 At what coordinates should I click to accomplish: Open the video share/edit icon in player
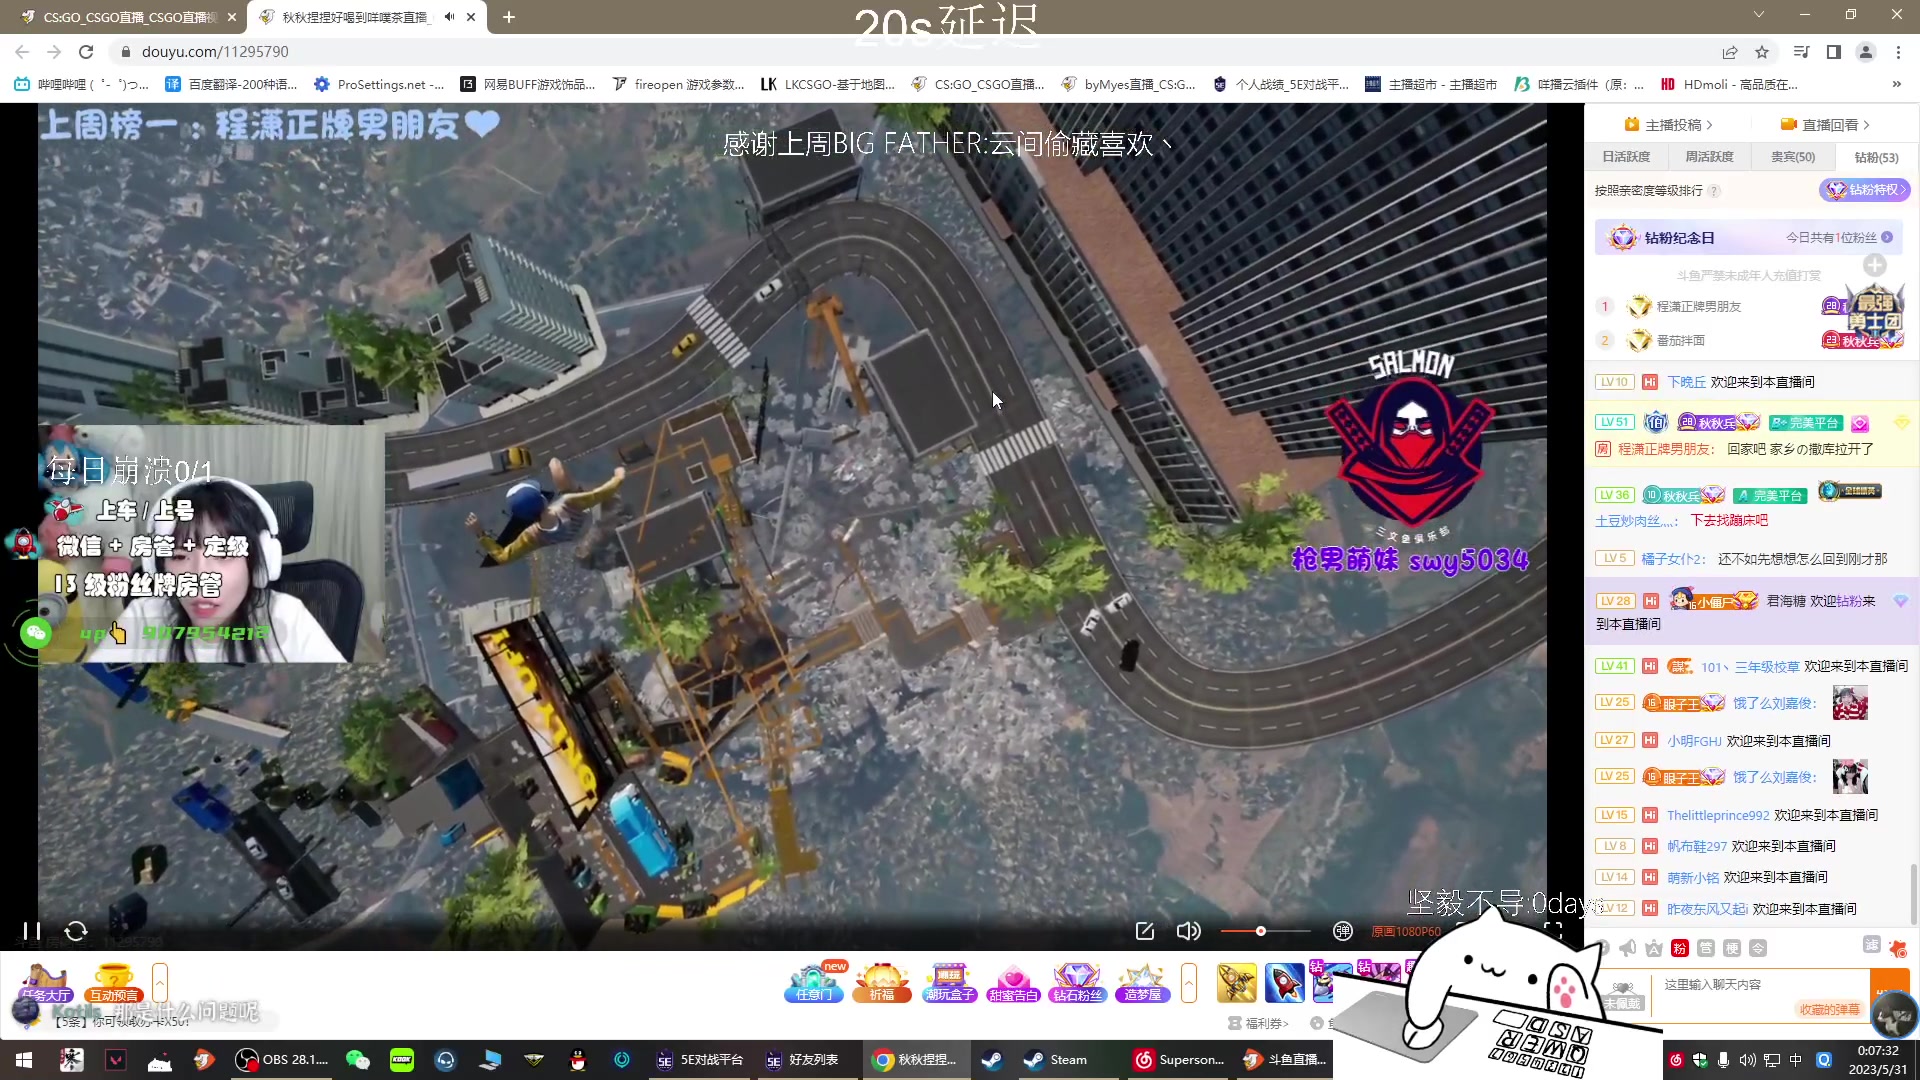(x=1145, y=931)
